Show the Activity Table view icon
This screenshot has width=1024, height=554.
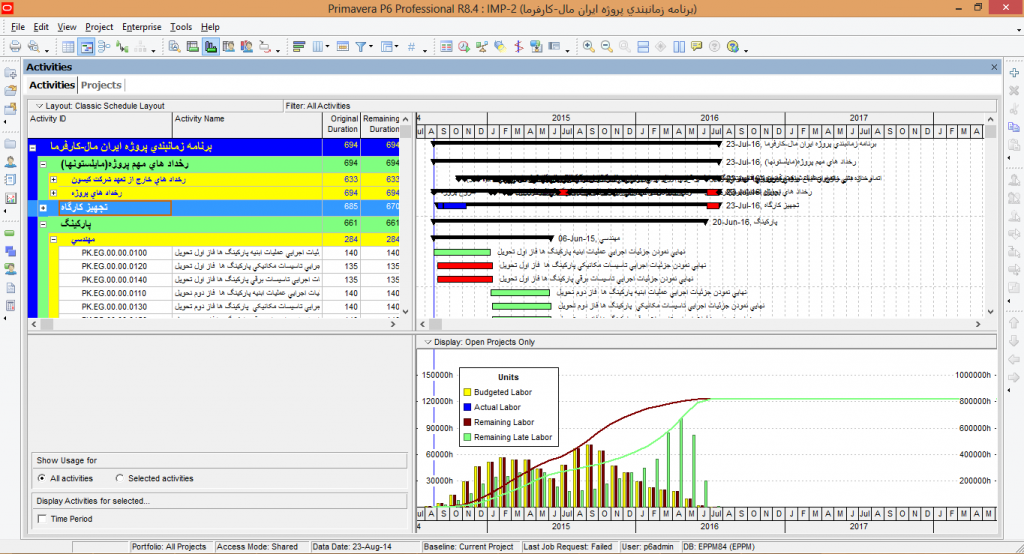(68, 47)
